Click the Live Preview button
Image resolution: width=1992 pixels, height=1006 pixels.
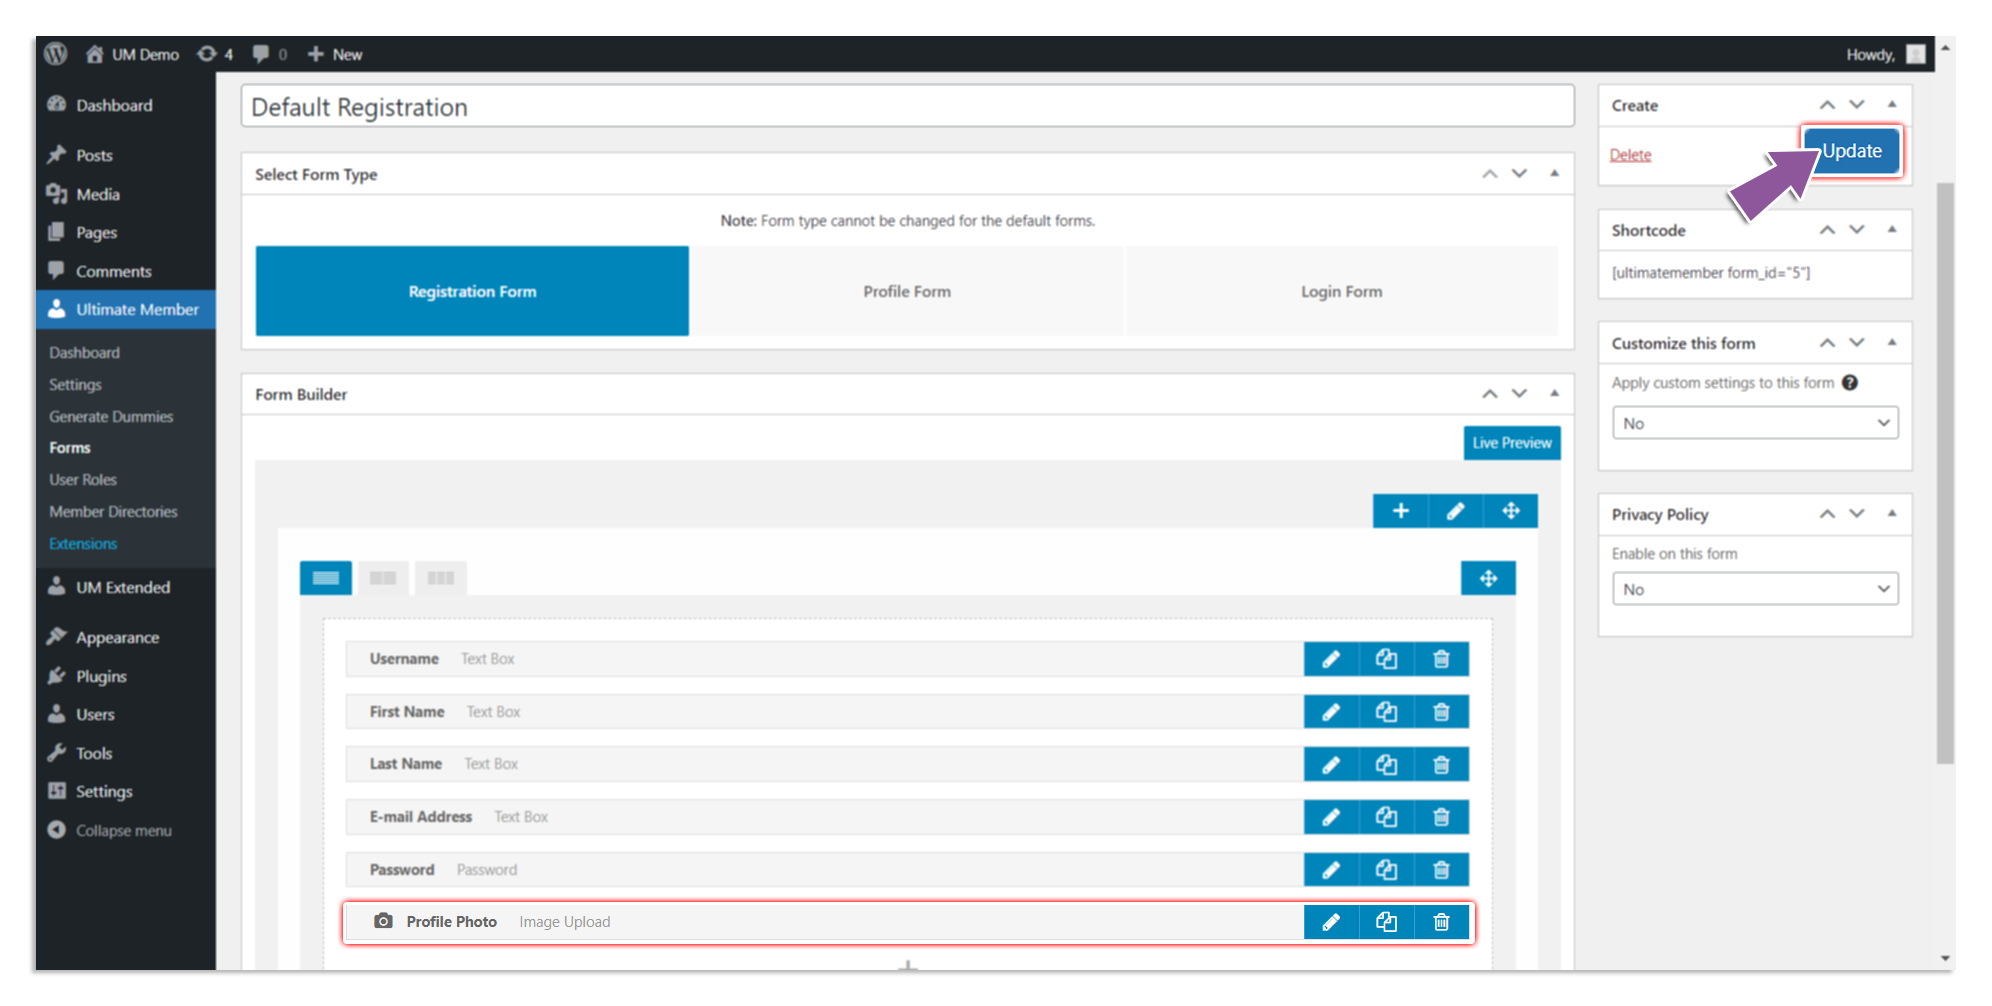coord(1512,443)
